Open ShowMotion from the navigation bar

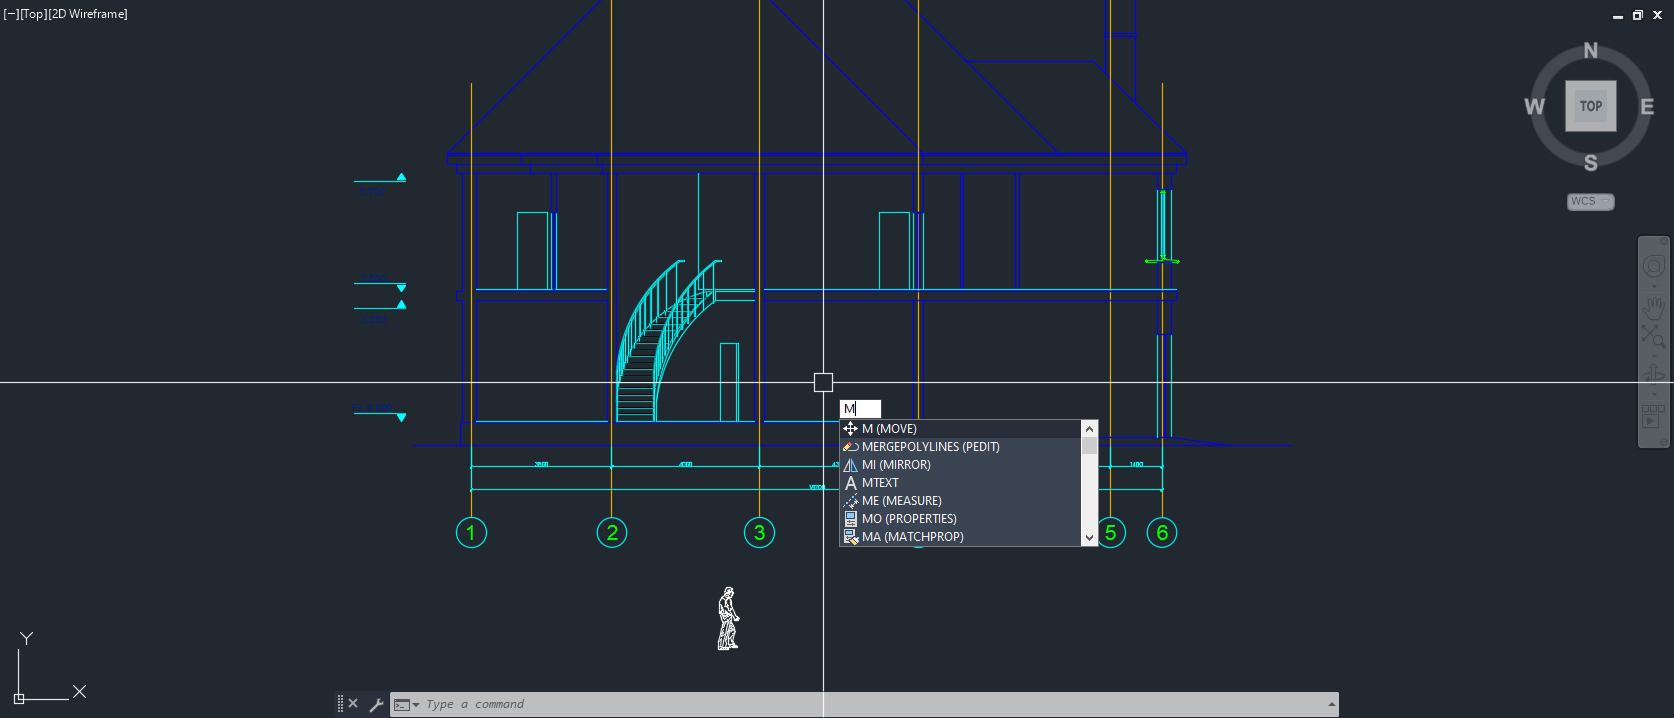(1654, 416)
